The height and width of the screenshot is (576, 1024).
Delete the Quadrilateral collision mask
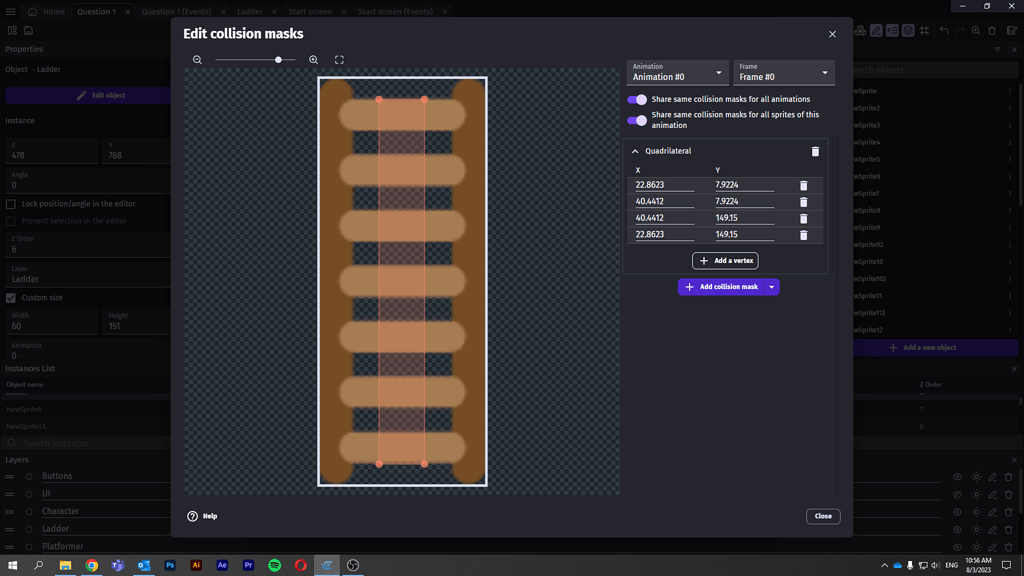click(x=815, y=151)
